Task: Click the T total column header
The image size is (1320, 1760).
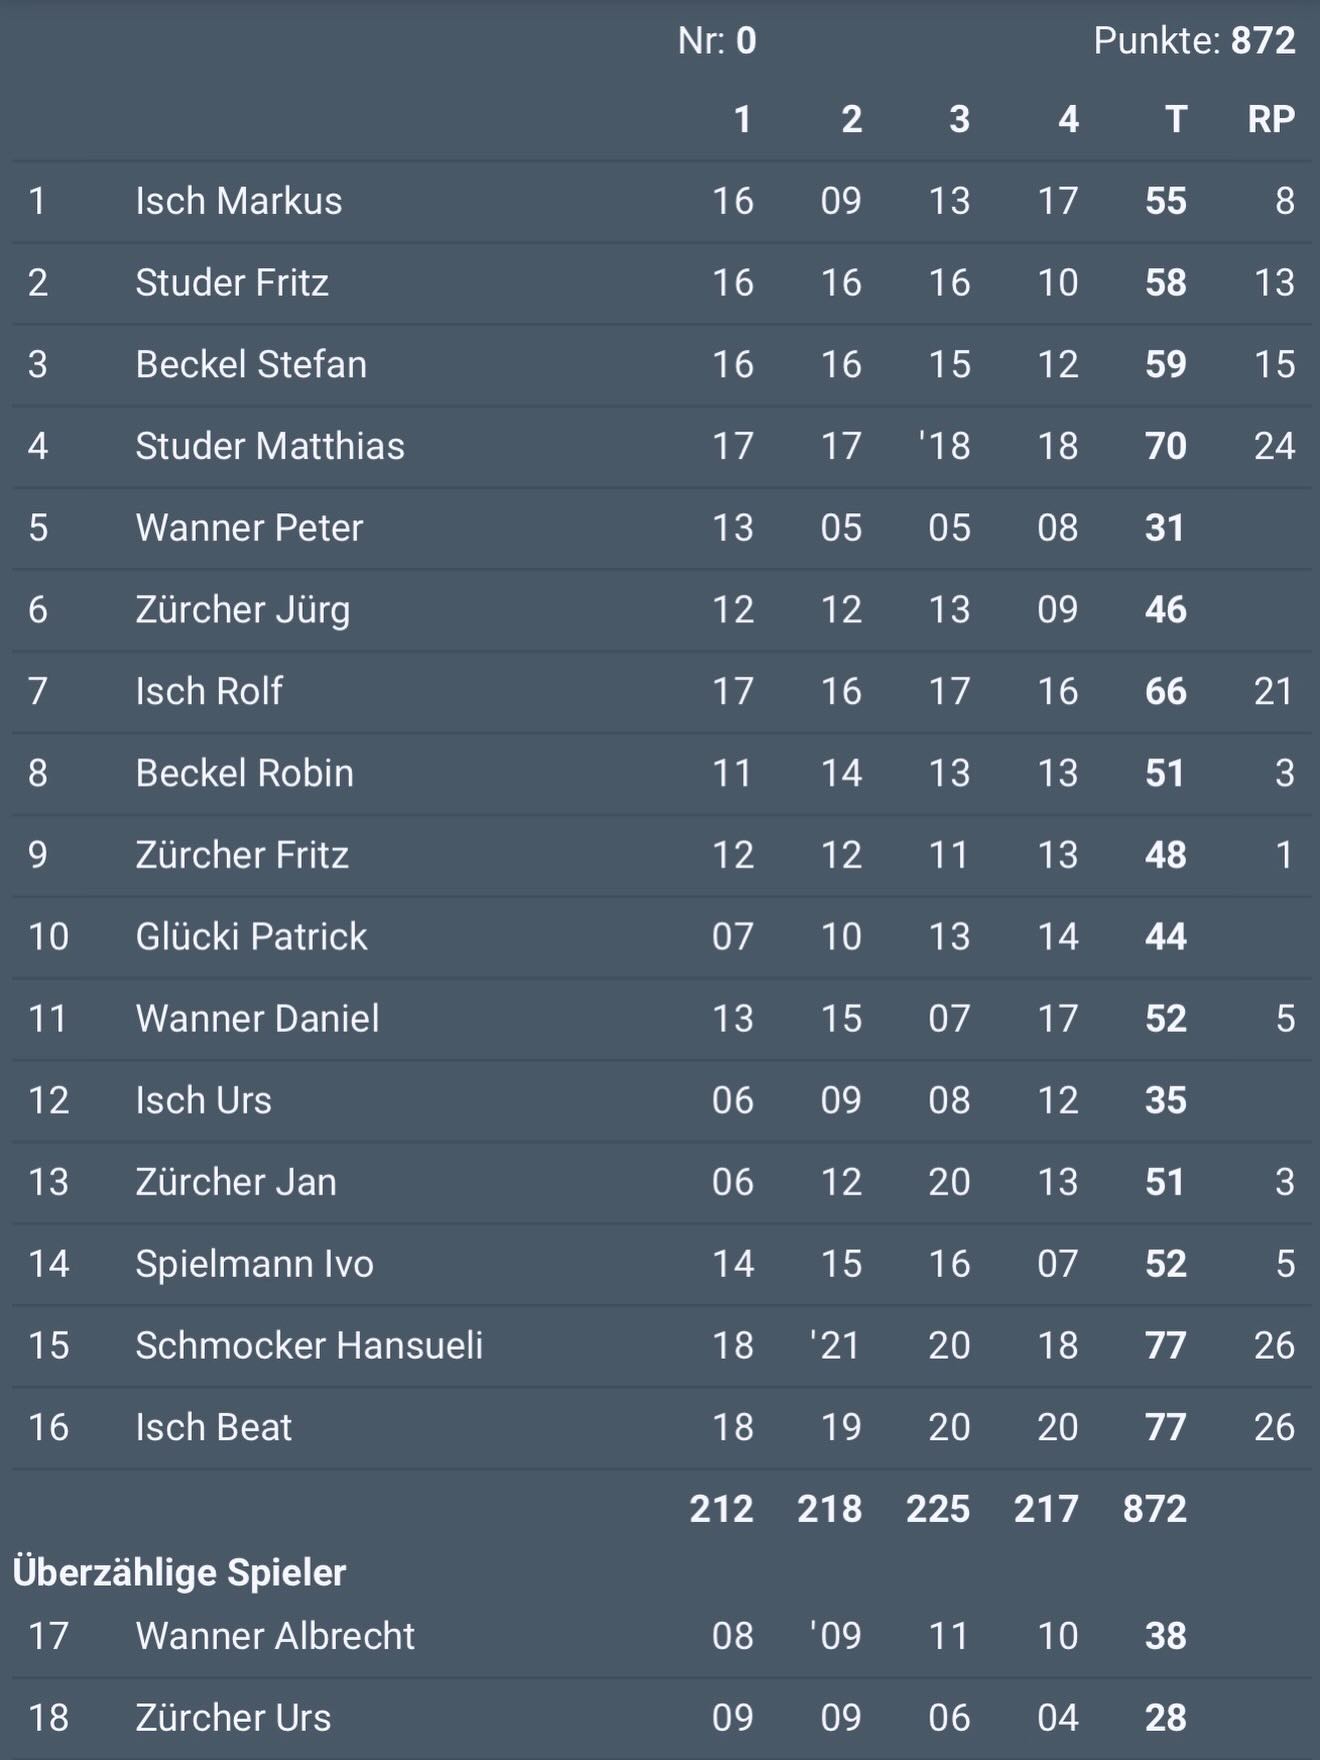Action: click(1175, 120)
